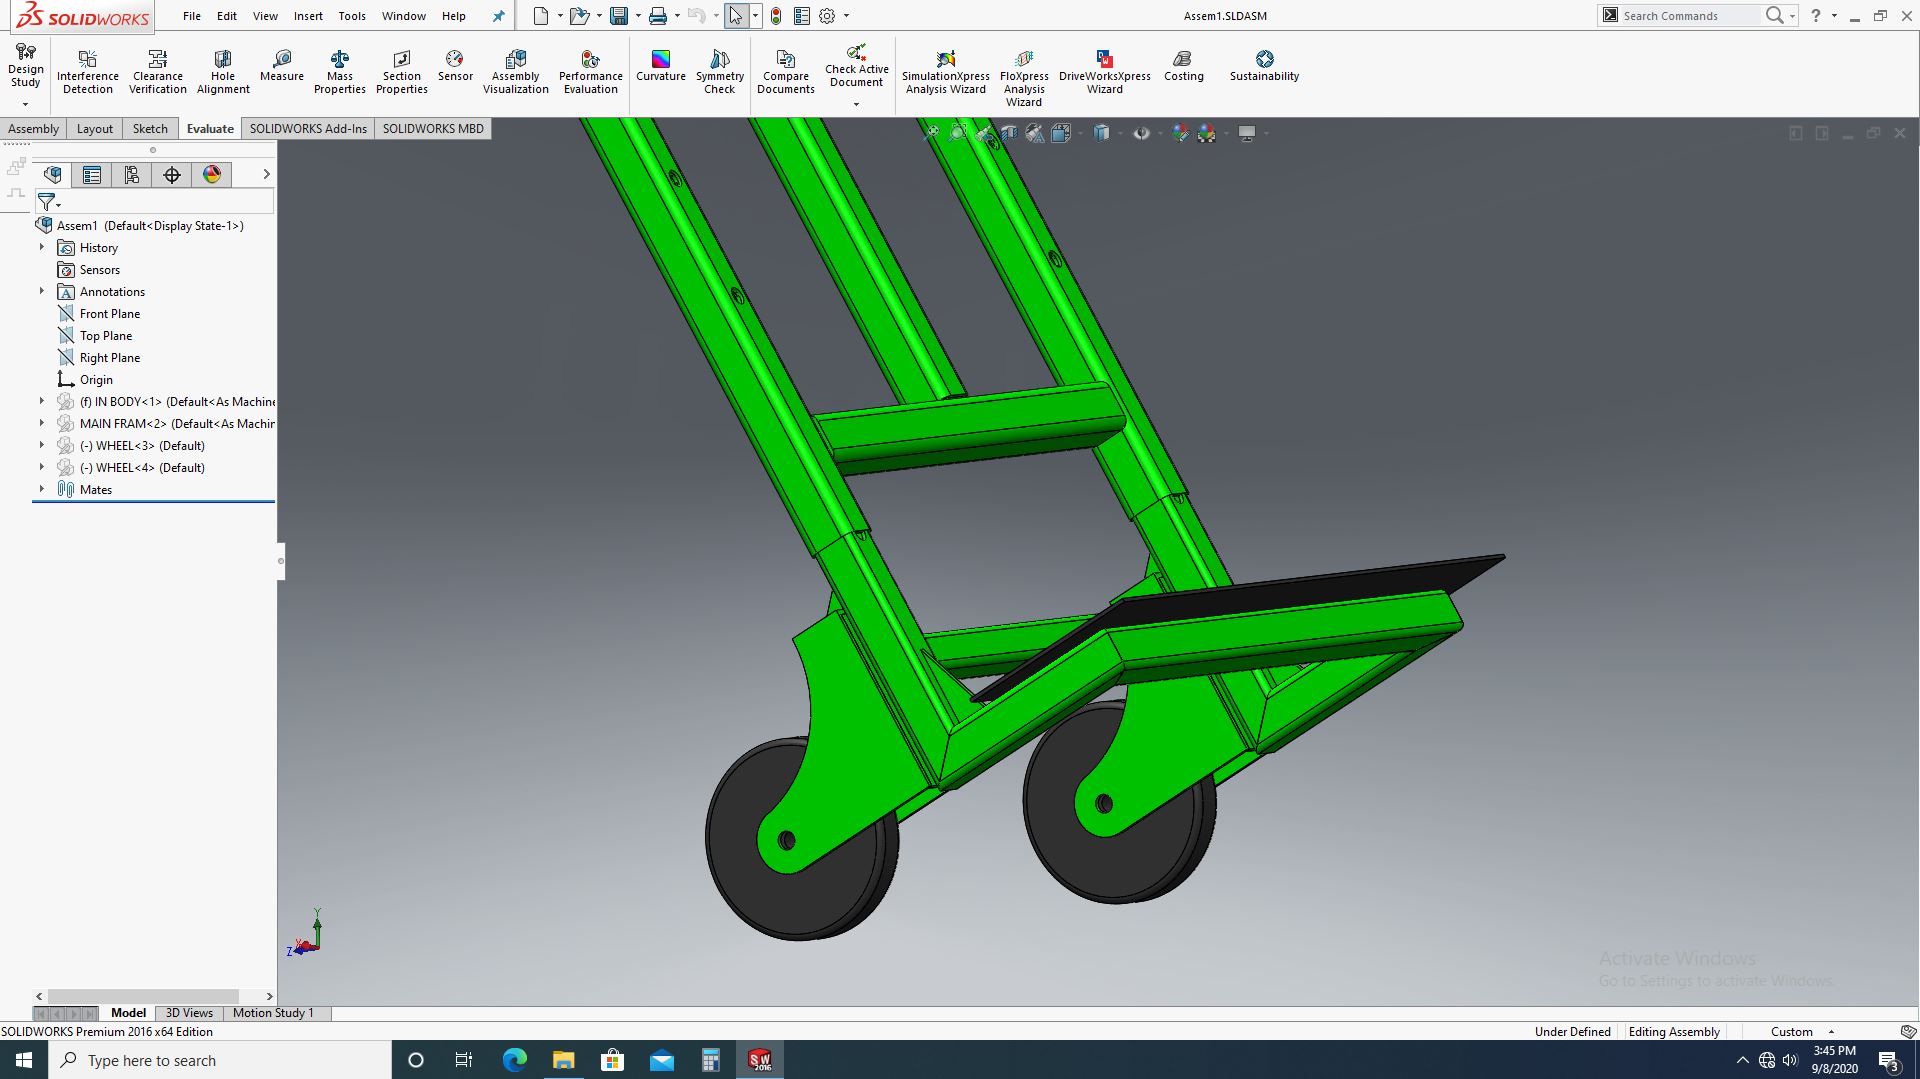Switch to the Motion Study 1 tab
Image resolution: width=1920 pixels, height=1079 pixels.
(273, 1013)
